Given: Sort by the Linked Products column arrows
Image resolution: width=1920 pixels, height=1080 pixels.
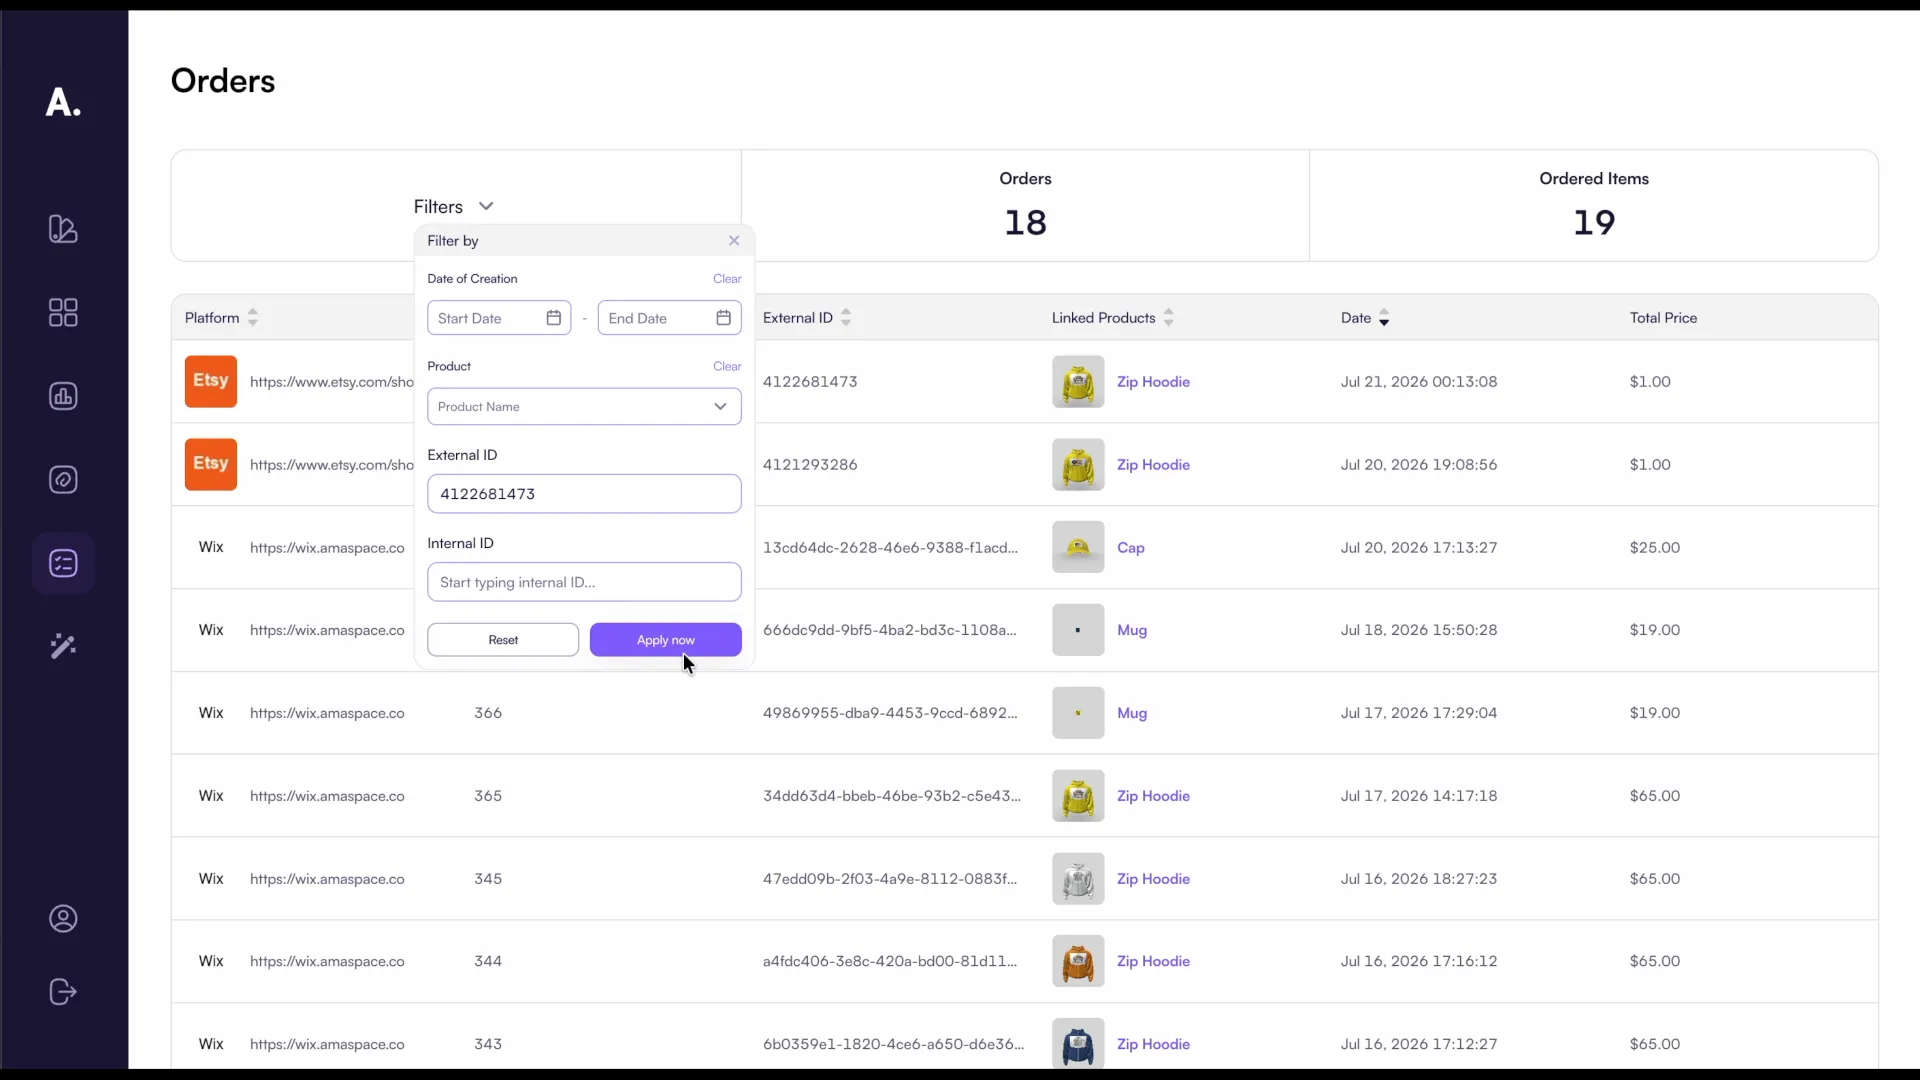Looking at the screenshot, I should click(x=1169, y=318).
